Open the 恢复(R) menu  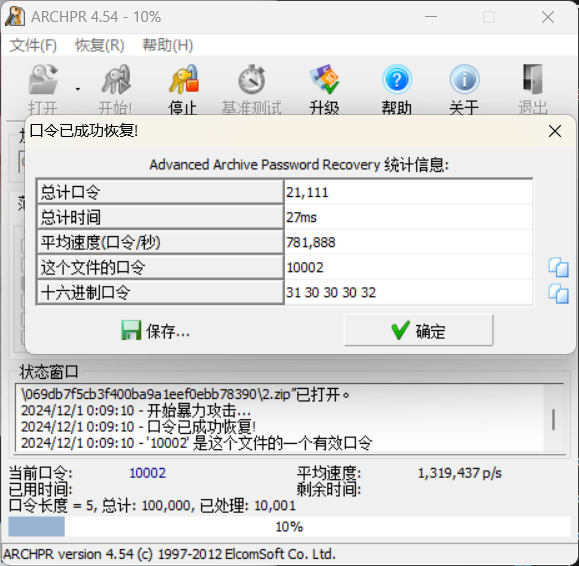click(x=100, y=45)
